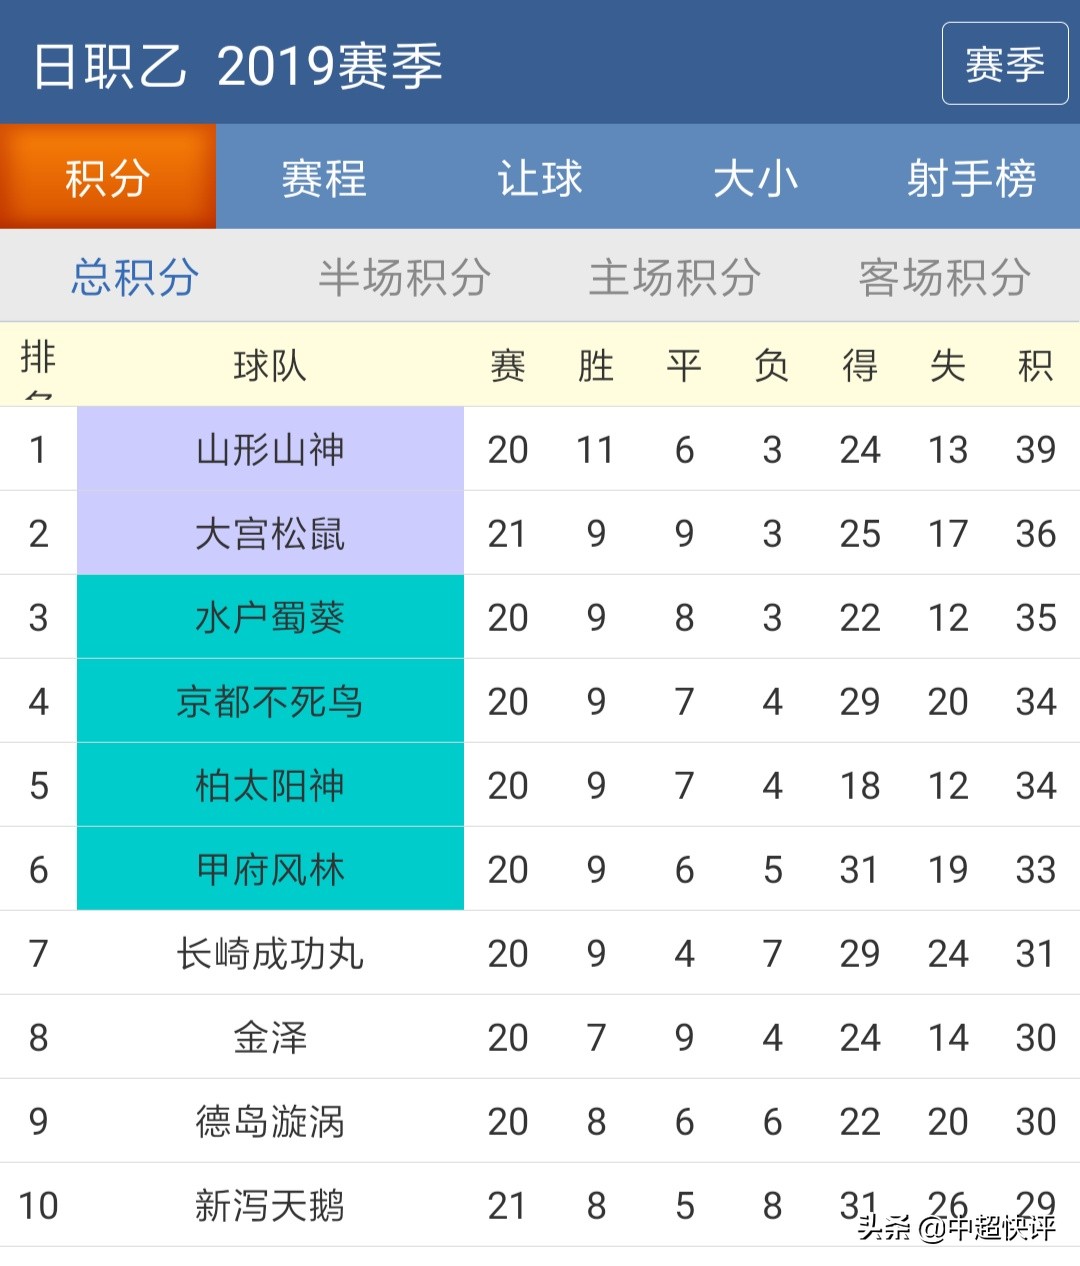Open 德岛漩涡 team page
Screen dimensions: 1080x1266
[x=270, y=1121]
